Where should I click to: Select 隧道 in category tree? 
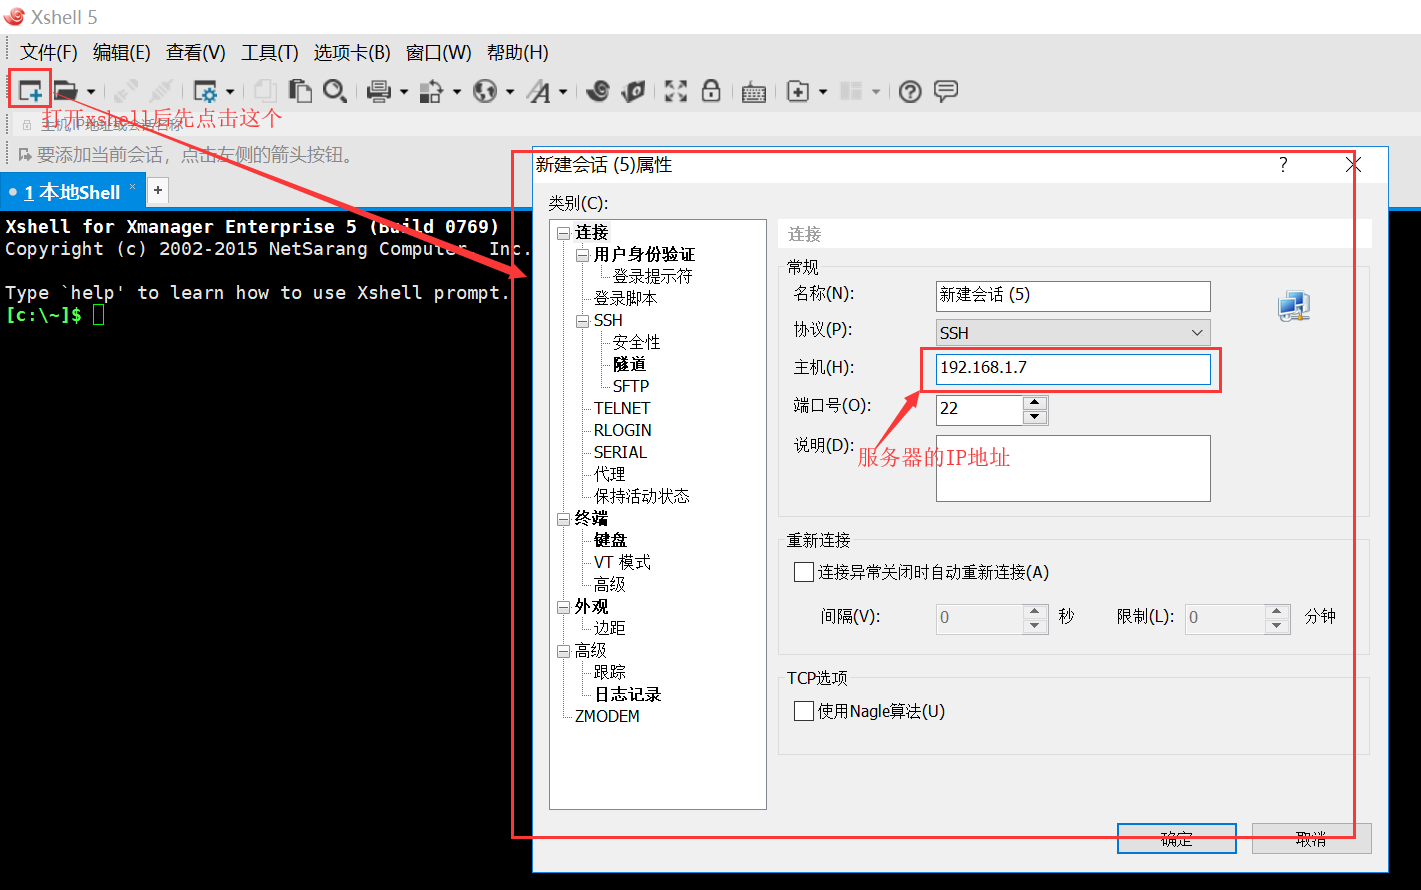click(x=630, y=364)
